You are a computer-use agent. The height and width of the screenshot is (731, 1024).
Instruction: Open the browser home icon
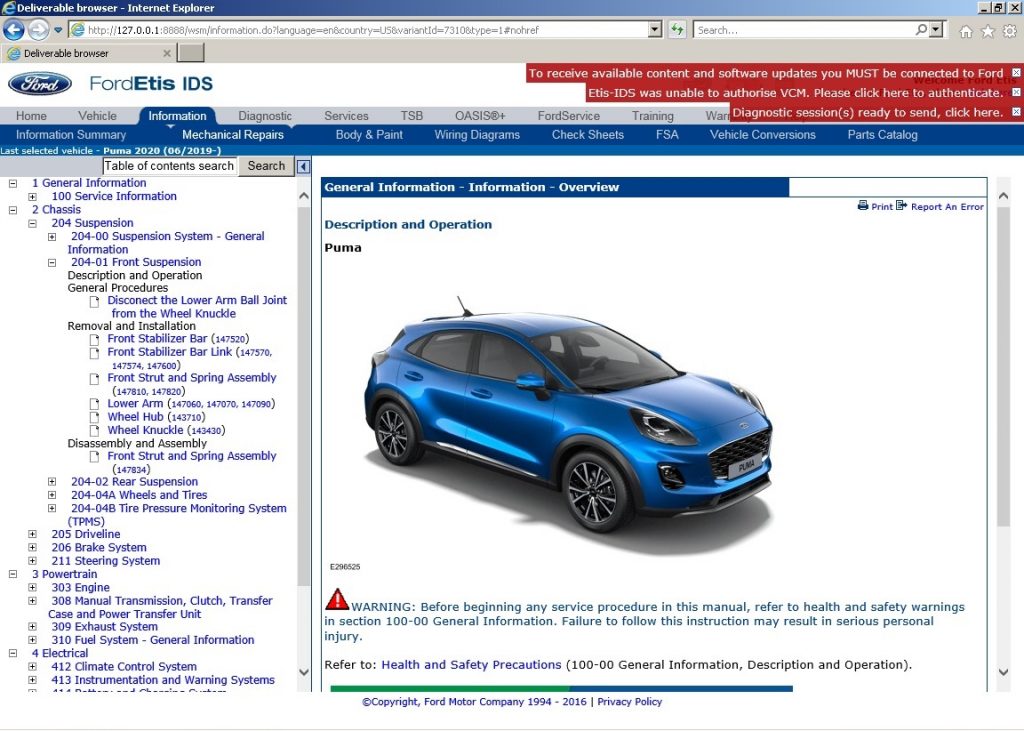pos(964,31)
